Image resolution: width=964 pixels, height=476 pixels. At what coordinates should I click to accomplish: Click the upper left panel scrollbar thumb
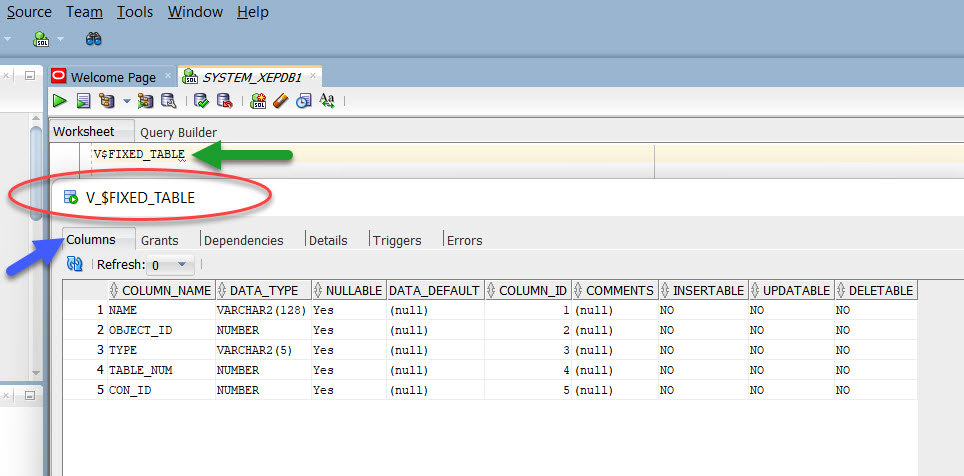pyautogui.click(x=36, y=173)
